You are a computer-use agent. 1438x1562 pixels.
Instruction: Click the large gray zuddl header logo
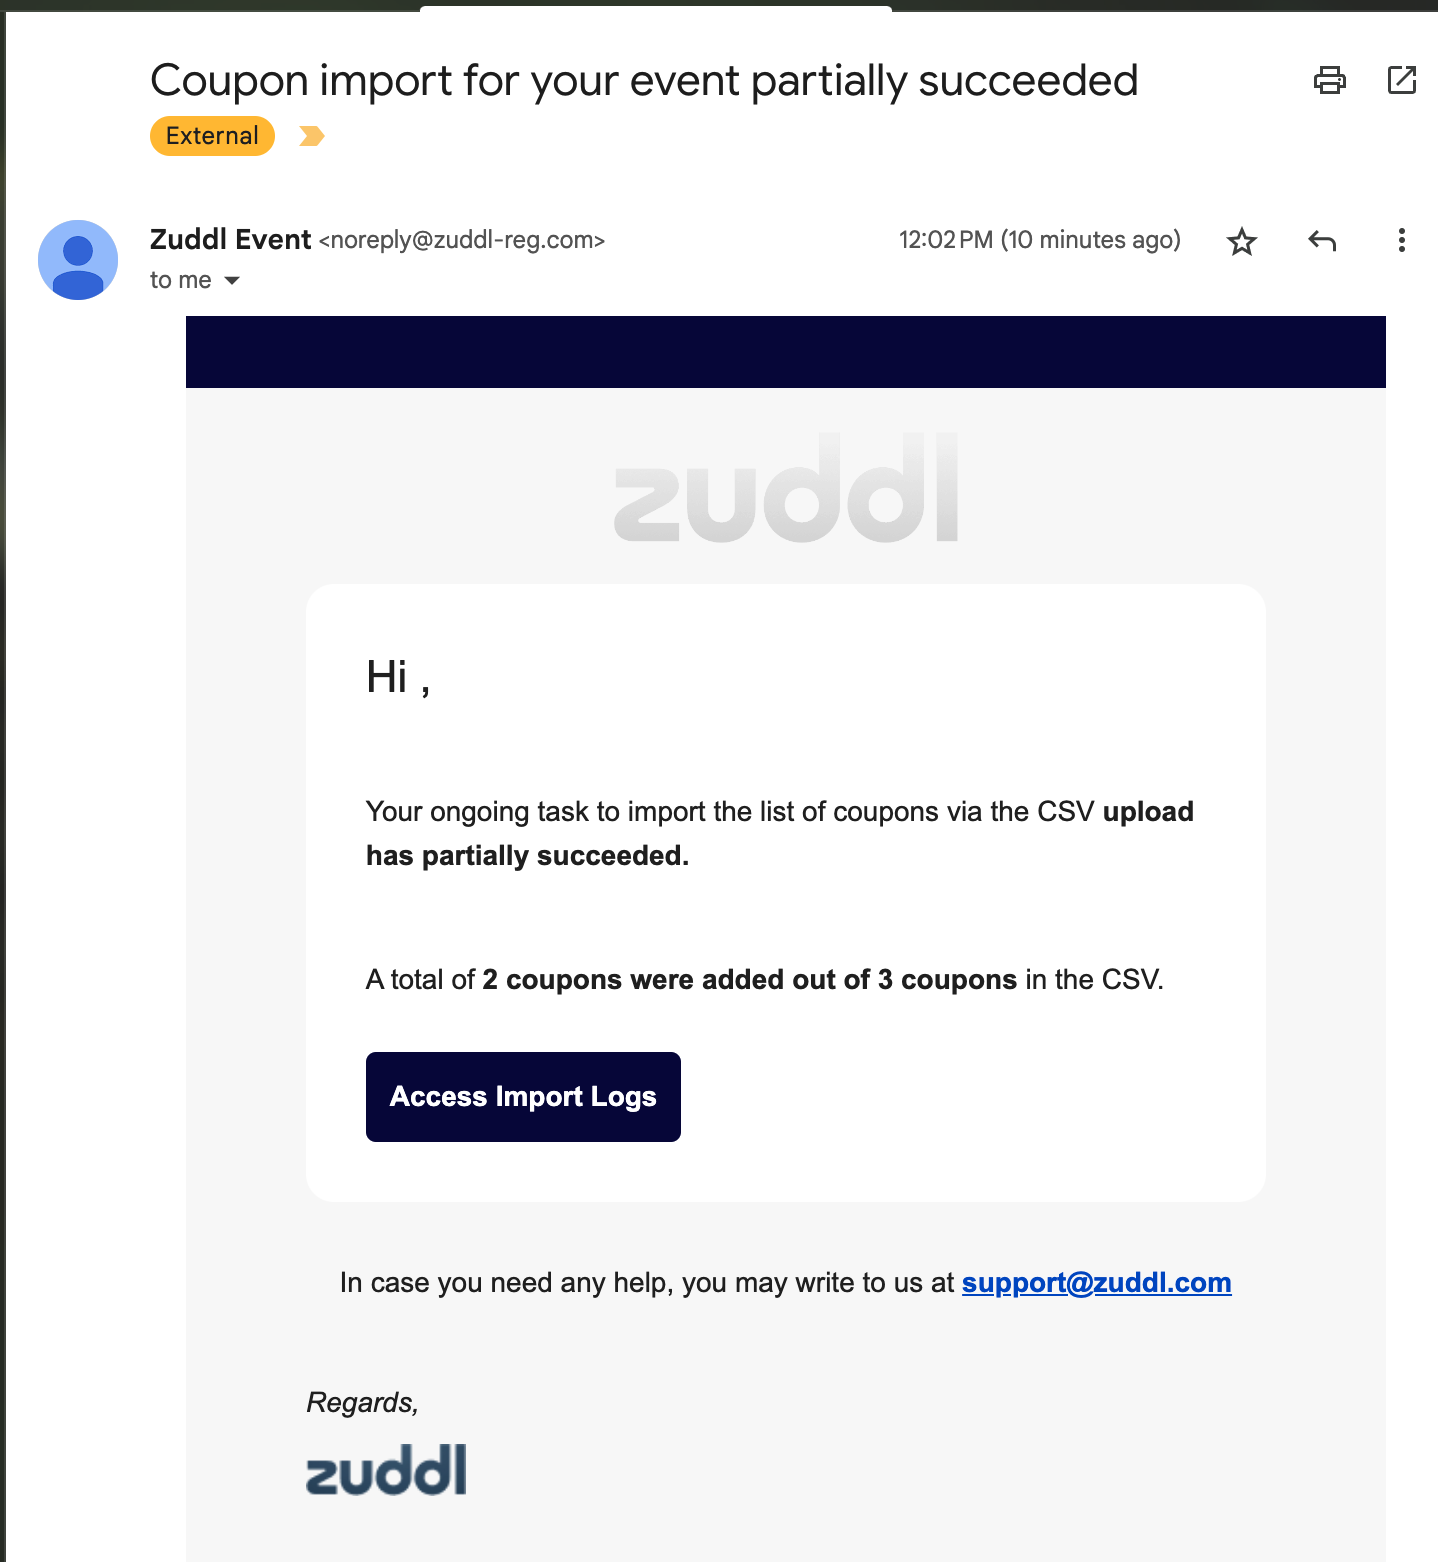786,488
